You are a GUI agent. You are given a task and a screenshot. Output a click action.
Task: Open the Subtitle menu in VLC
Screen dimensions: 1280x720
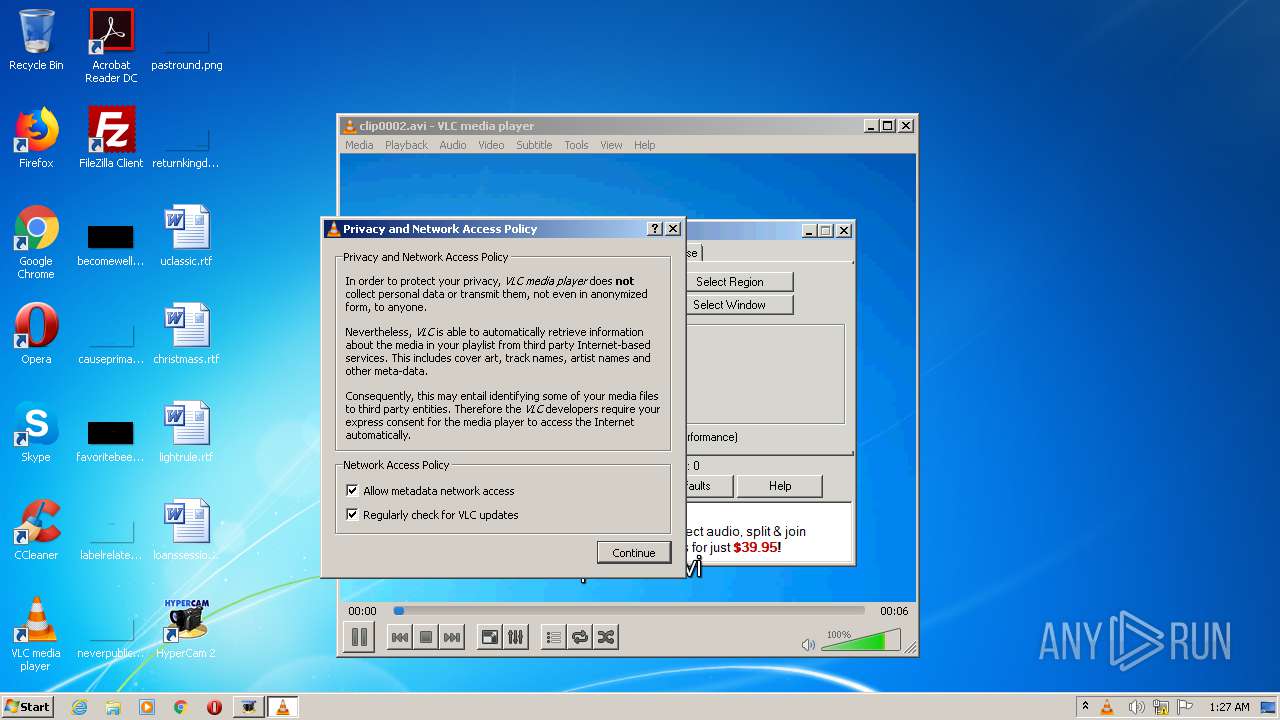534,145
